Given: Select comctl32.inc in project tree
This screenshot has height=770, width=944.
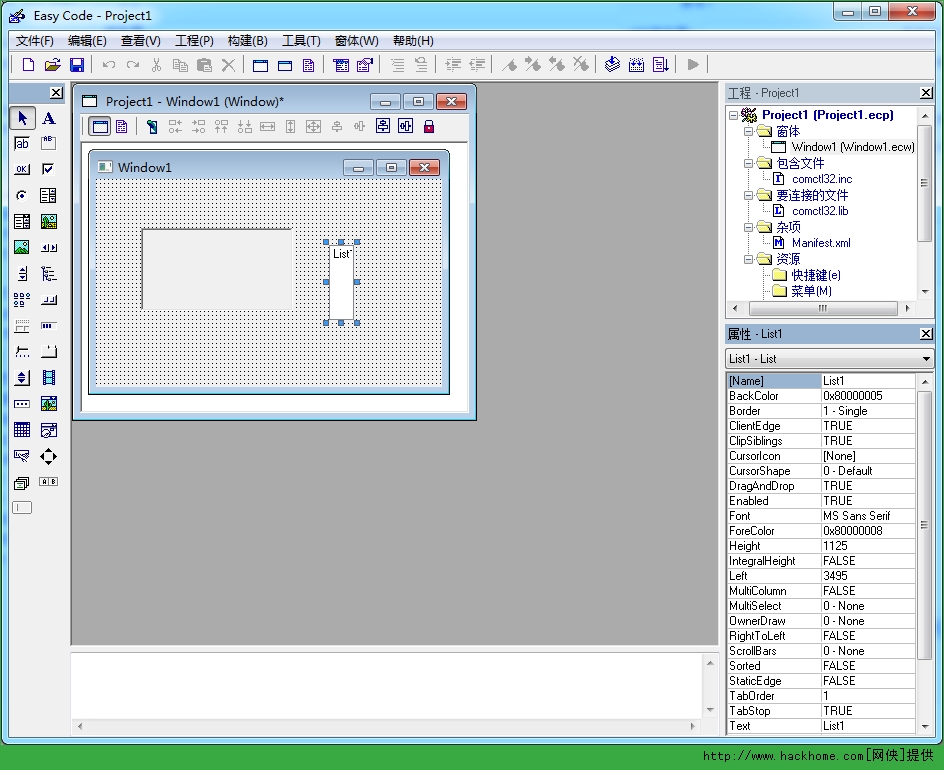Looking at the screenshot, I should 822,179.
